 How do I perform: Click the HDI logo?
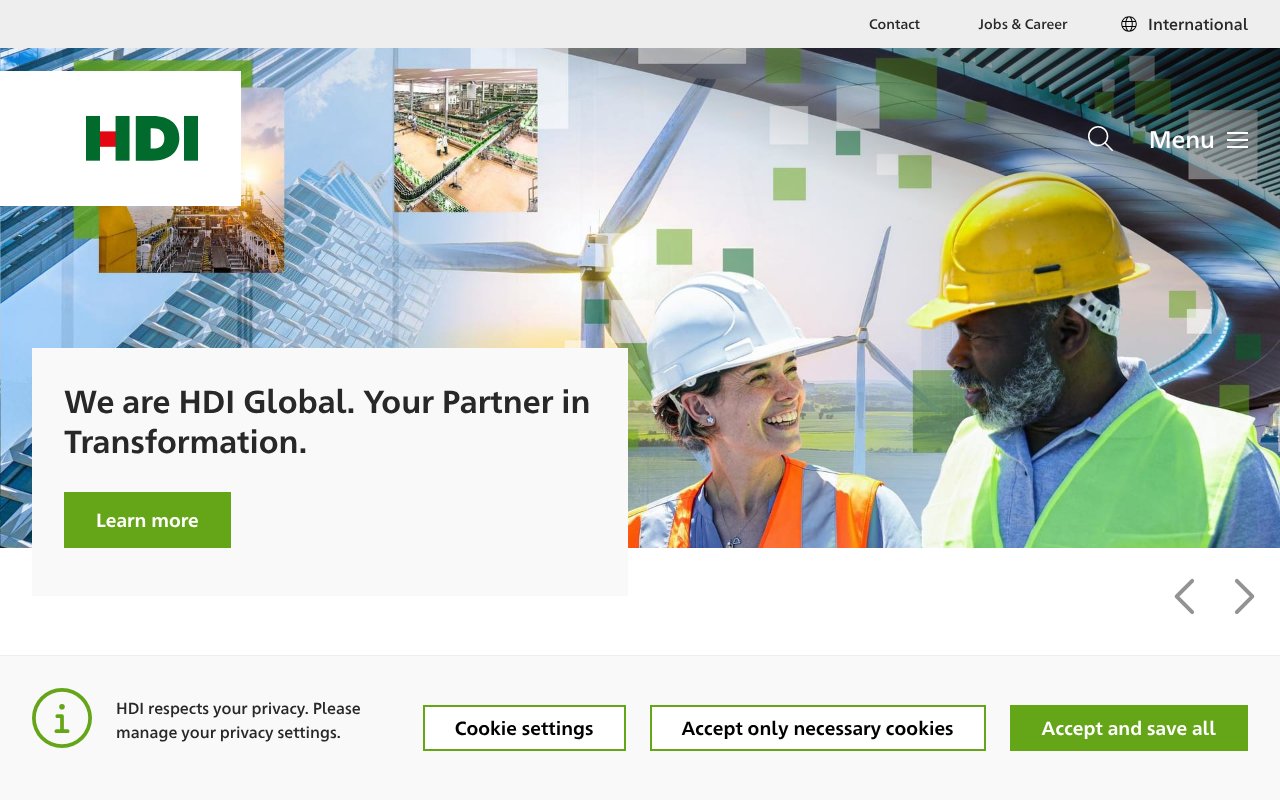[143, 137]
